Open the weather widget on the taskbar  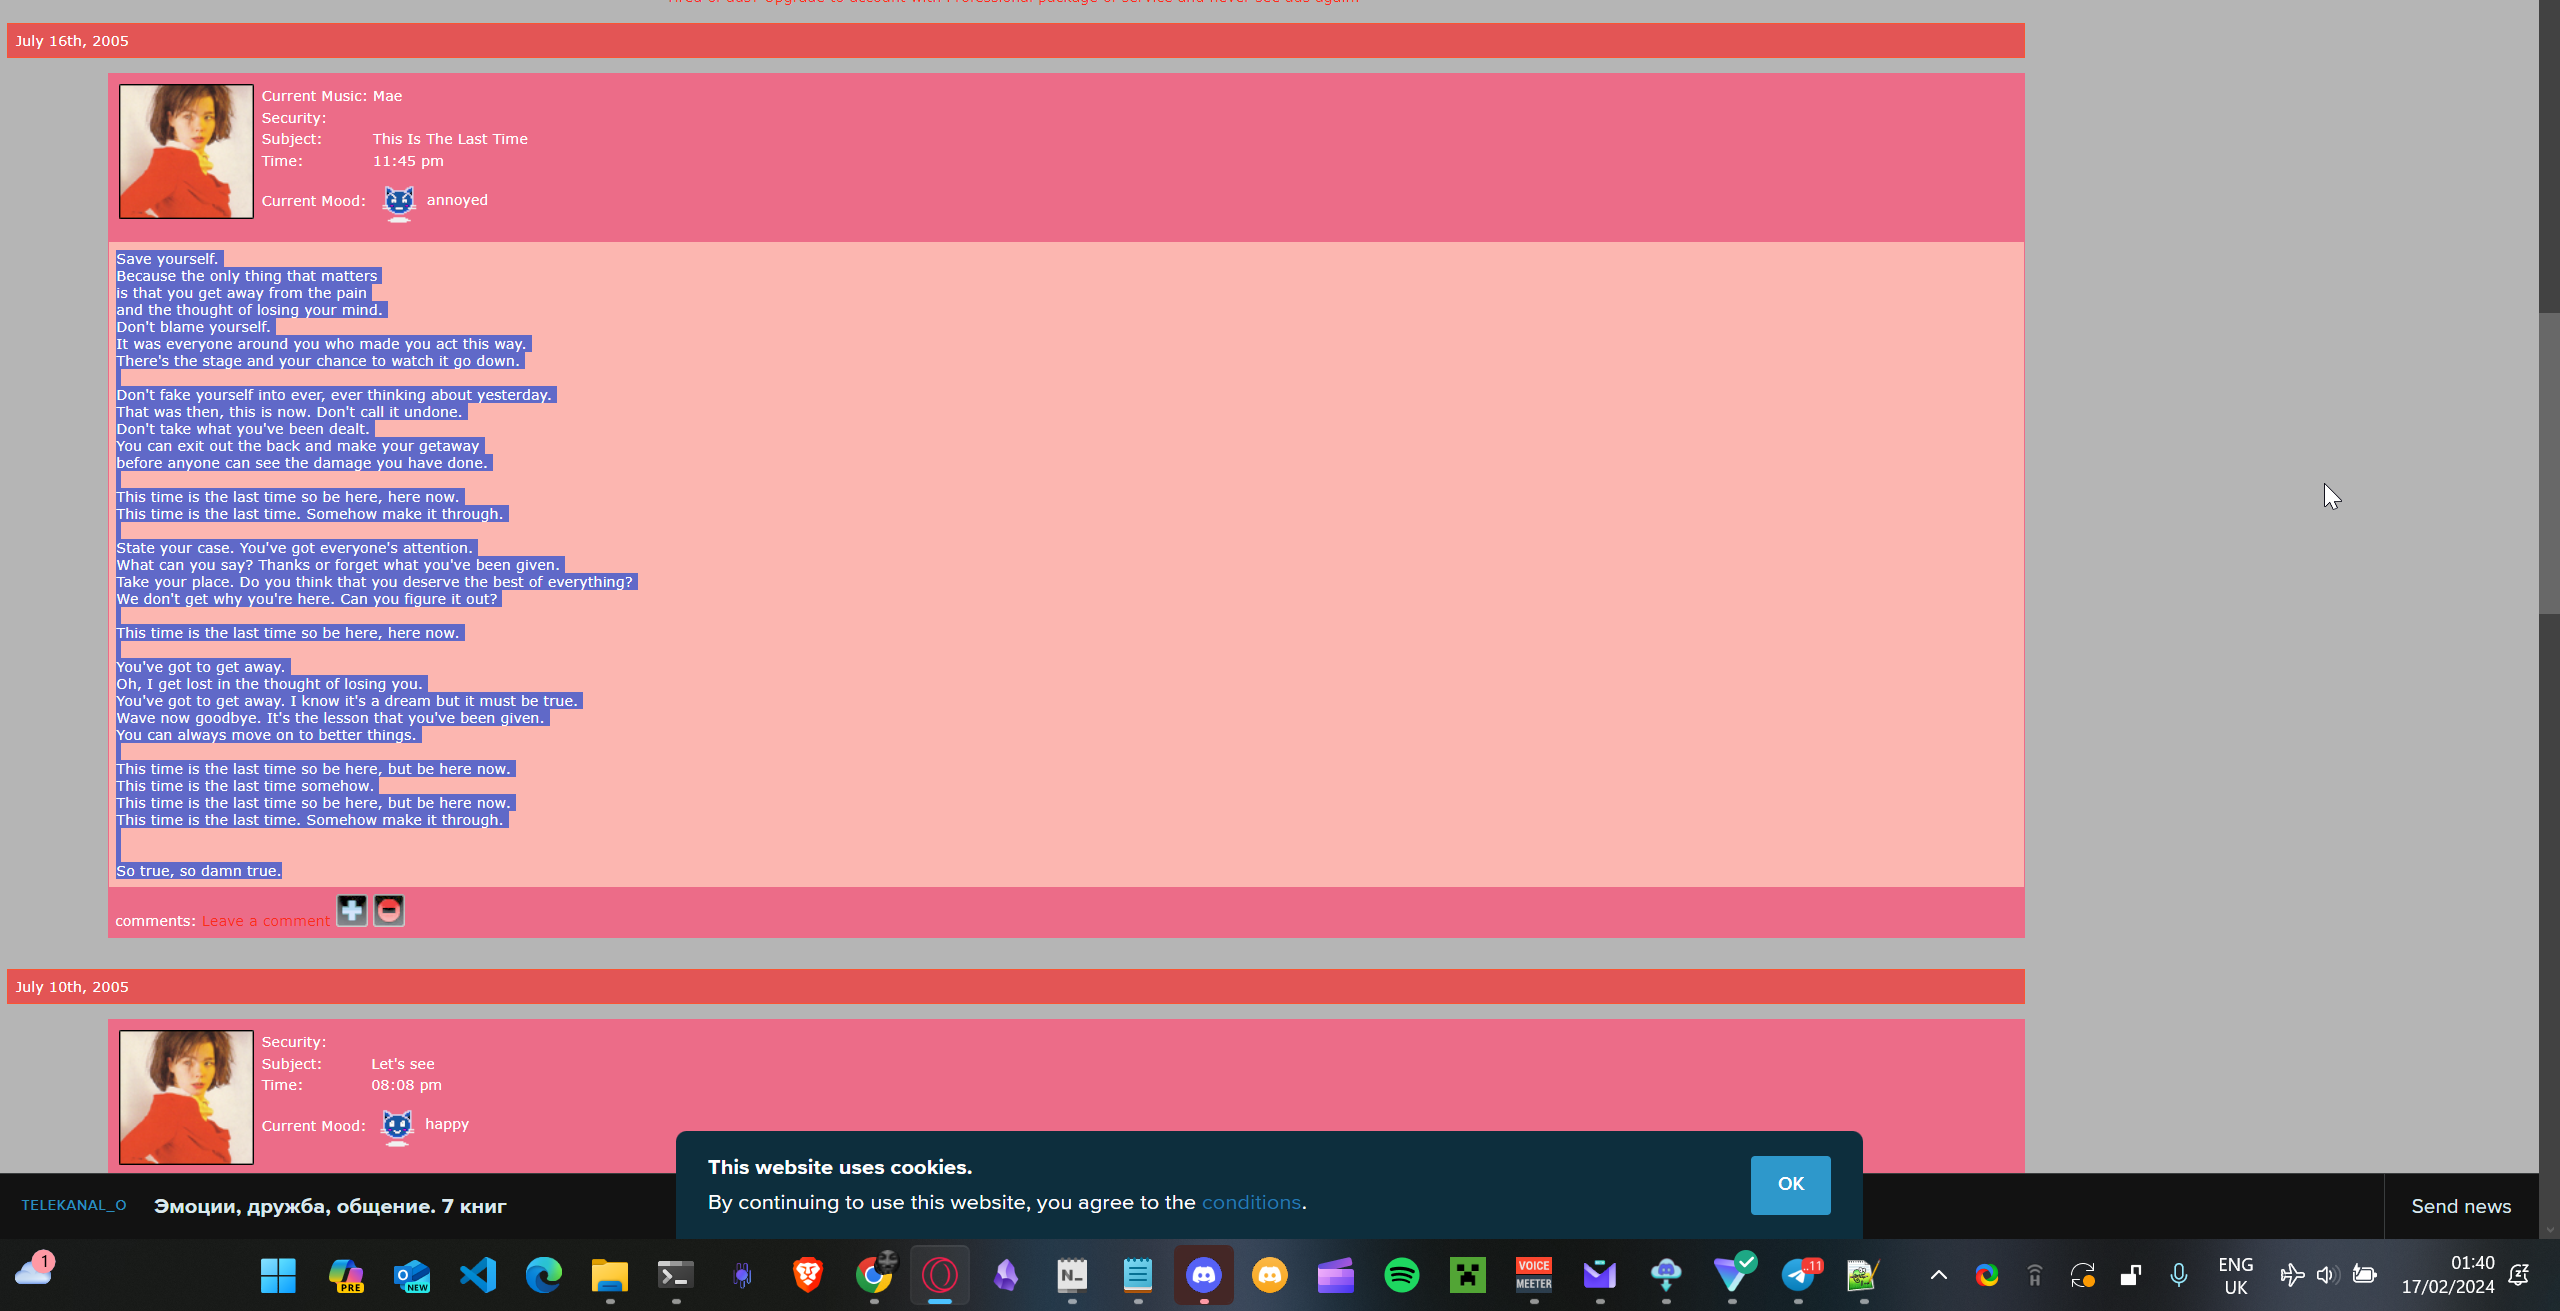pyautogui.click(x=34, y=1272)
